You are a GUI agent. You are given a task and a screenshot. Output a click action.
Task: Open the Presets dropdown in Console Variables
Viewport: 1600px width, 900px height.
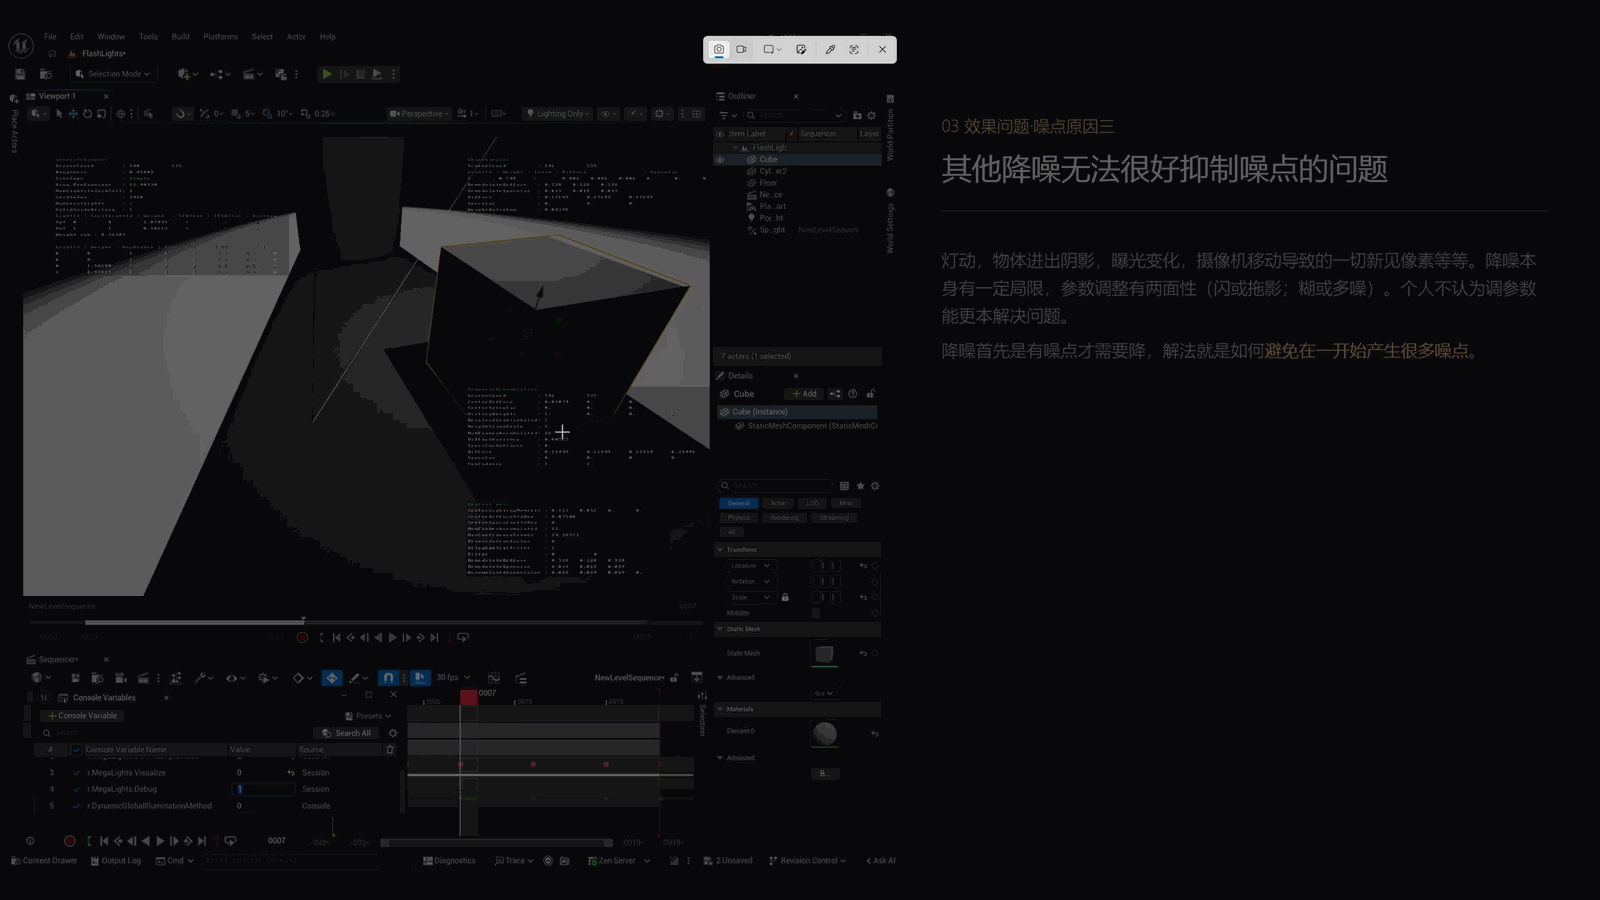[368, 716]
